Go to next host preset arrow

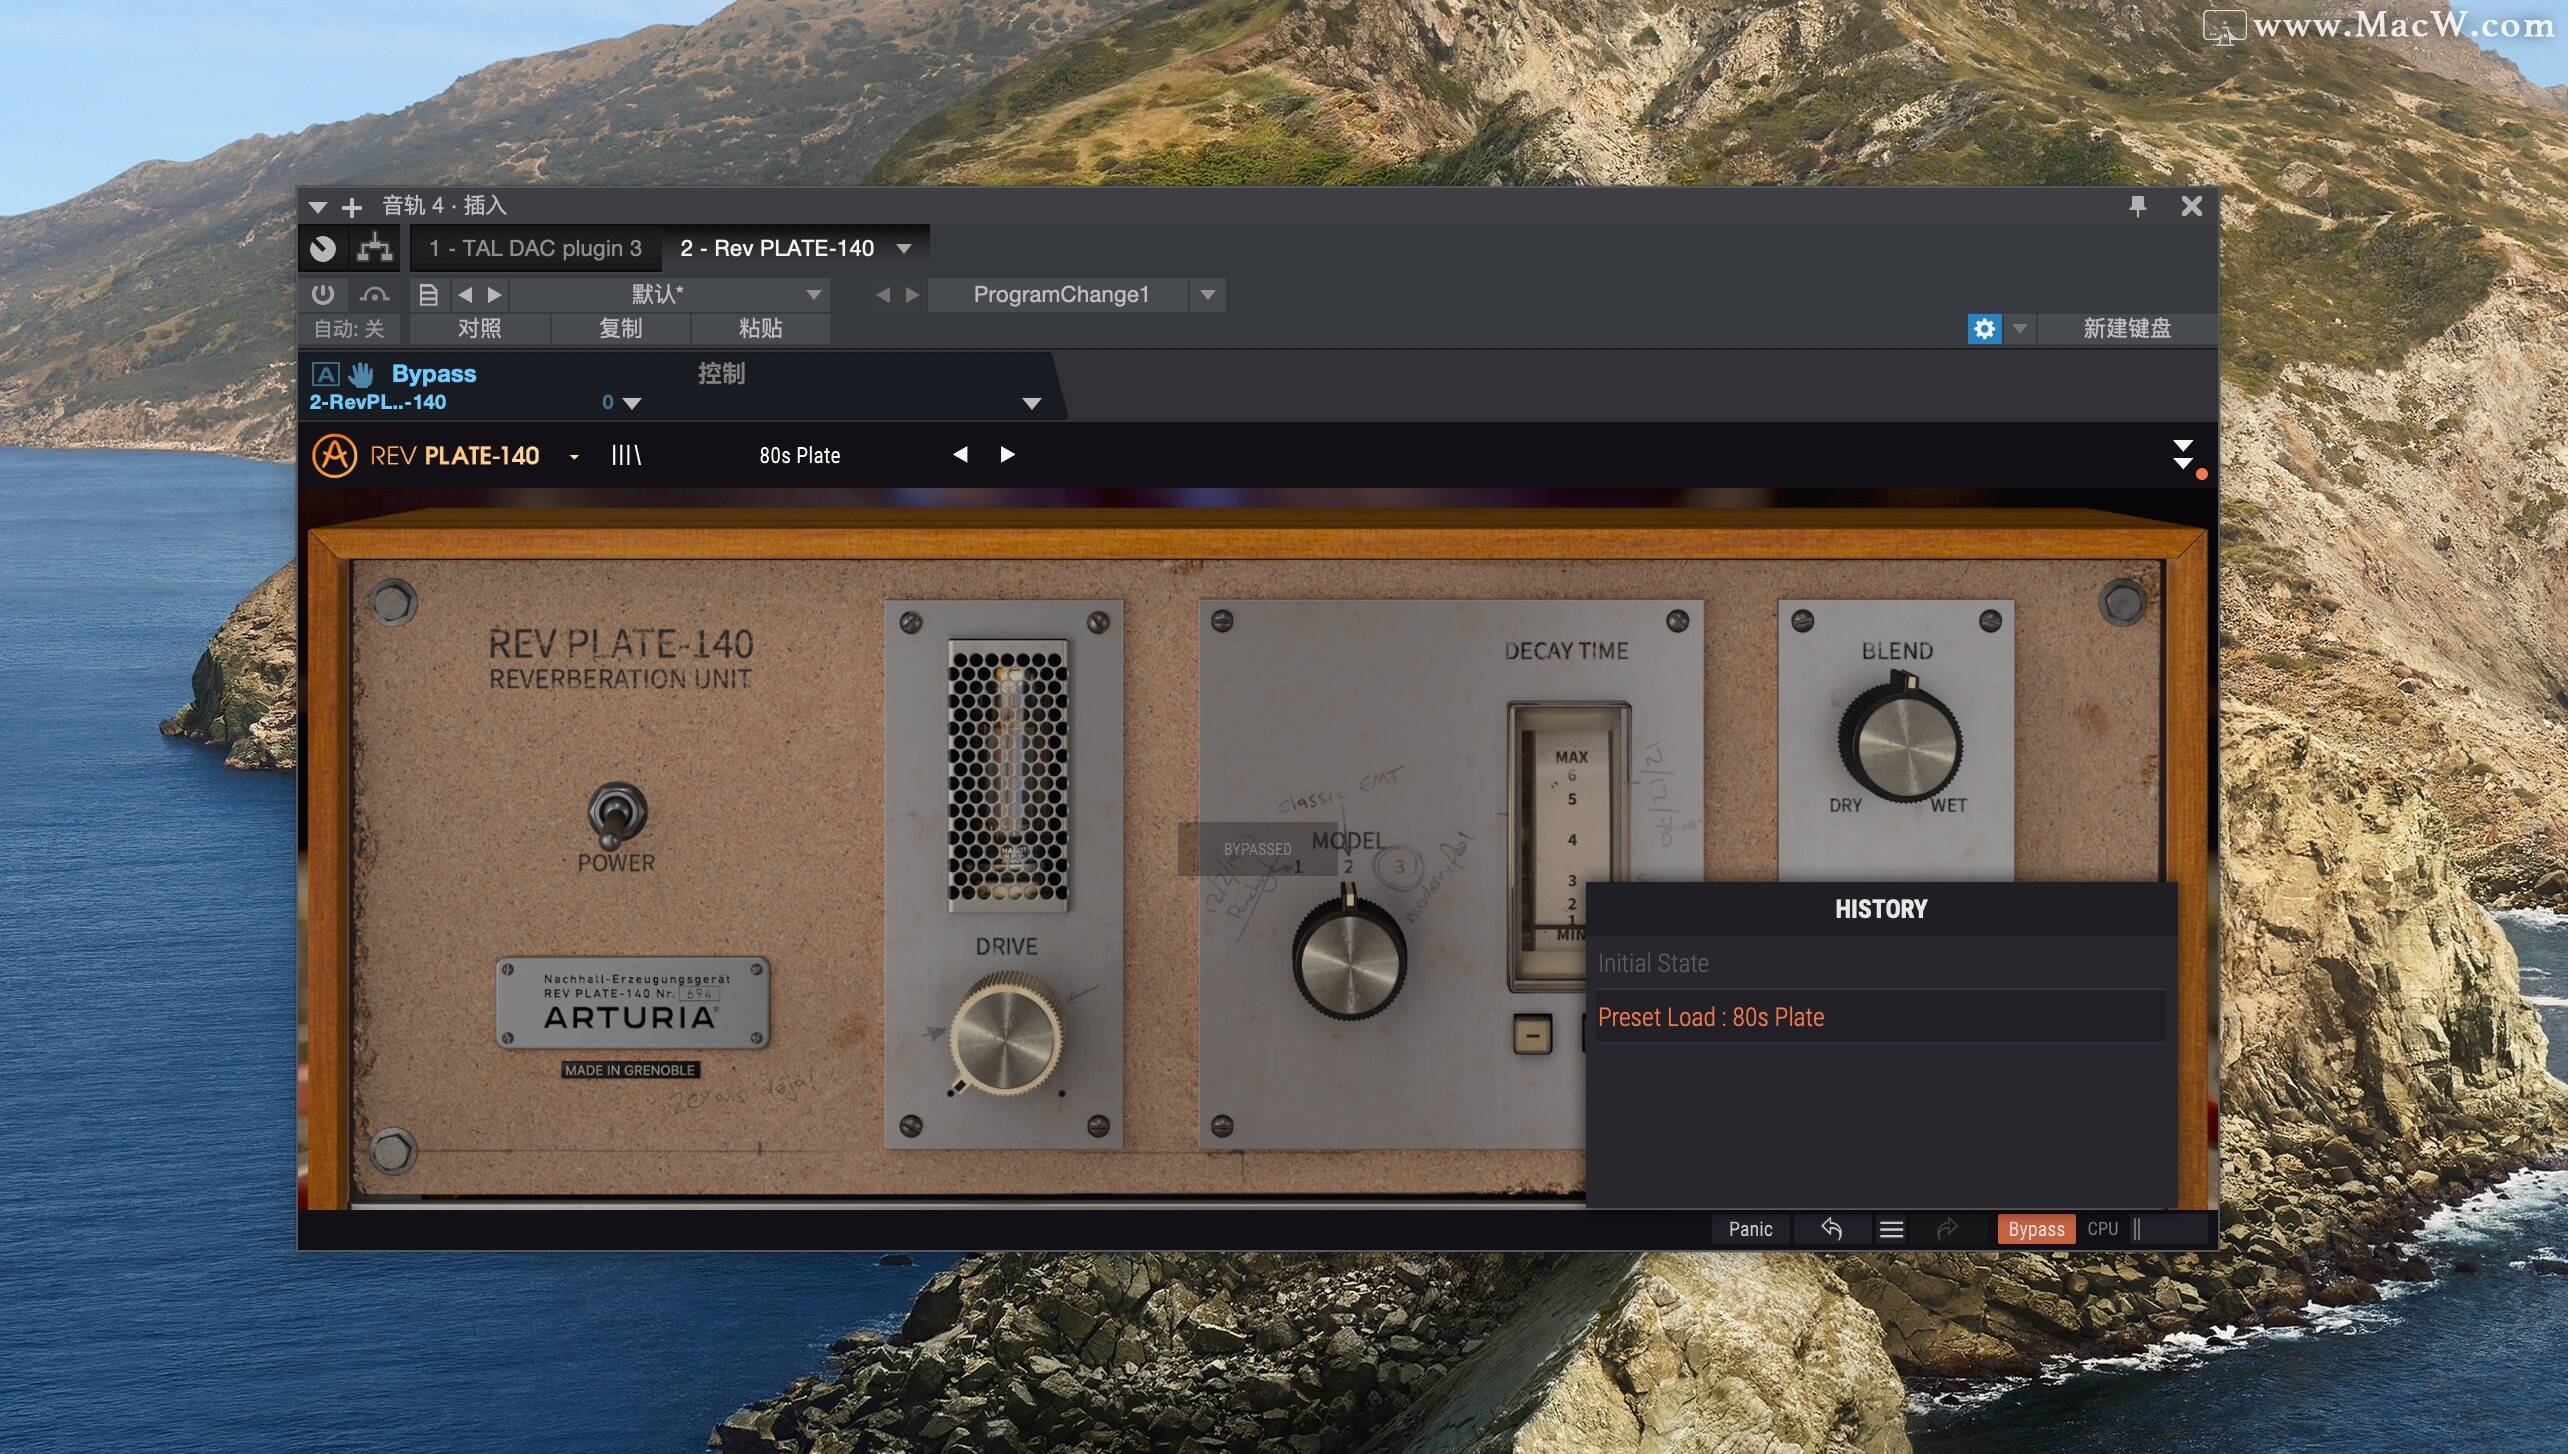[x=494, y=294]
